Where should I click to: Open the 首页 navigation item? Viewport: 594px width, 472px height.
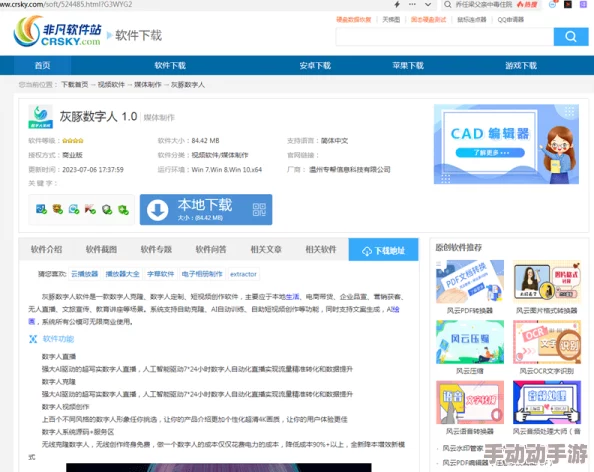click(42, 66)
